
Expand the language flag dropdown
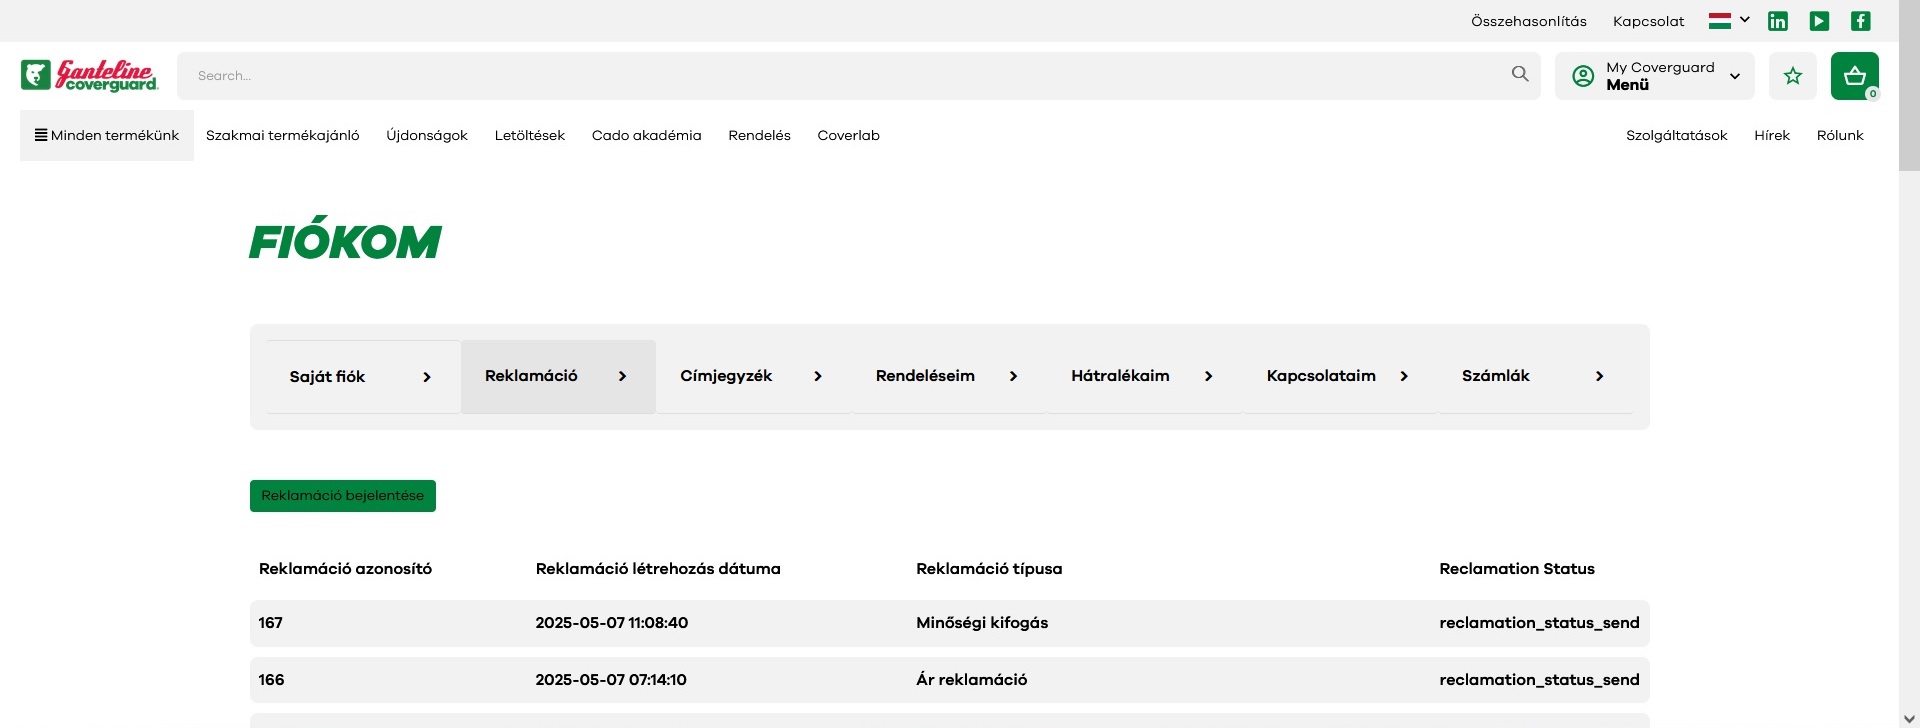click(x=1728, y=21)
